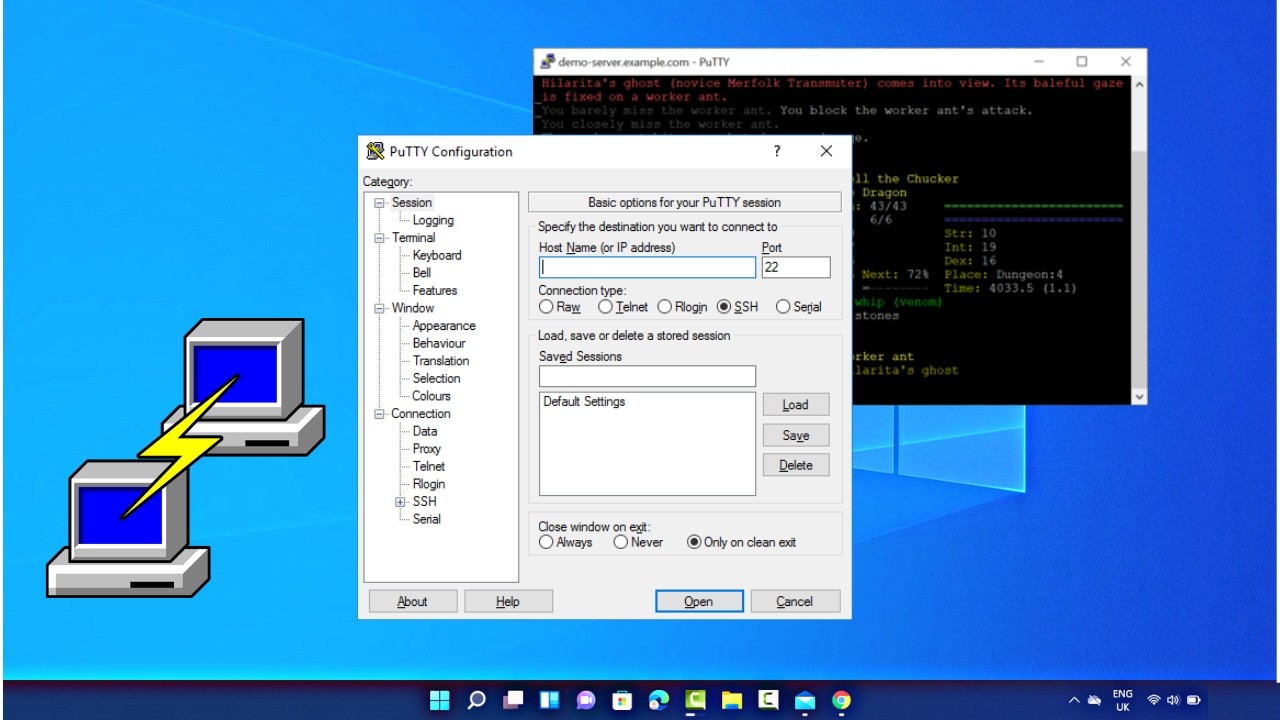This screenshot has height=720, width=1280.
Task: Select Serial in the category tree
Action: point(427,519)
